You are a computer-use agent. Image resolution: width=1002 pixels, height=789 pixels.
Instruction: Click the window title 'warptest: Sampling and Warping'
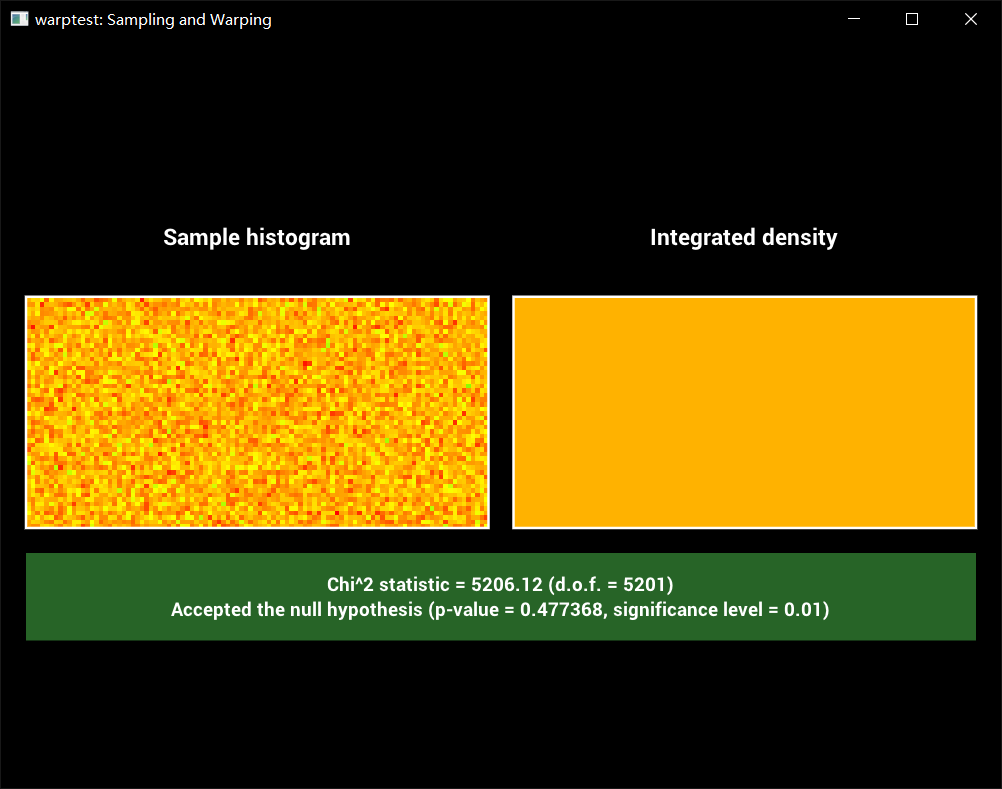(x=153, y=19)
